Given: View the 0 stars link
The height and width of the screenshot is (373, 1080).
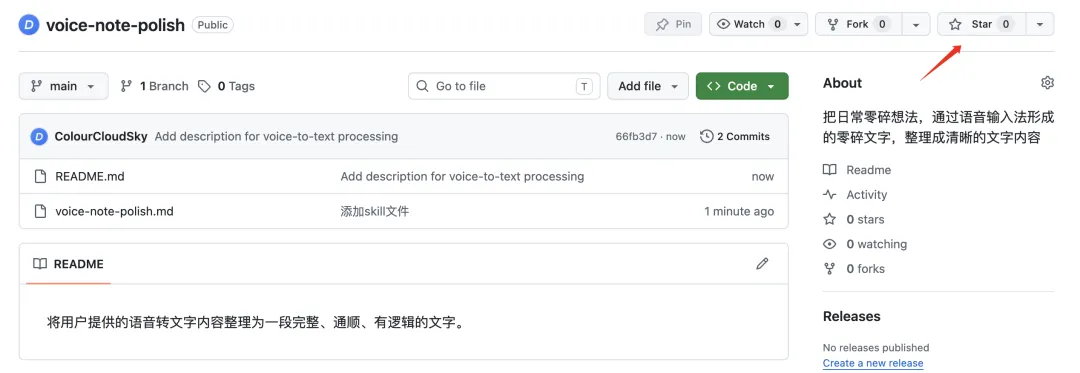Looking at the screenshot, I should (853, 220).
